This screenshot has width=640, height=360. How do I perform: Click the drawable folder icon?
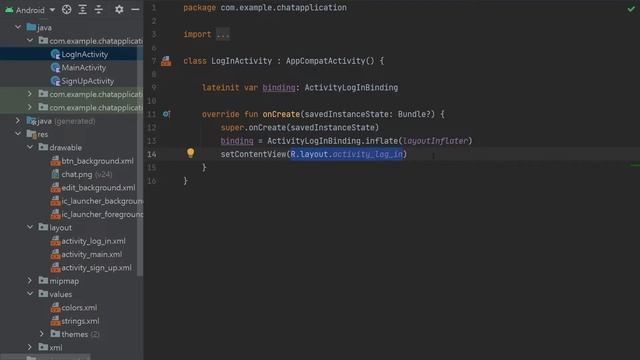pyautogui.click(x=43, y=147)
